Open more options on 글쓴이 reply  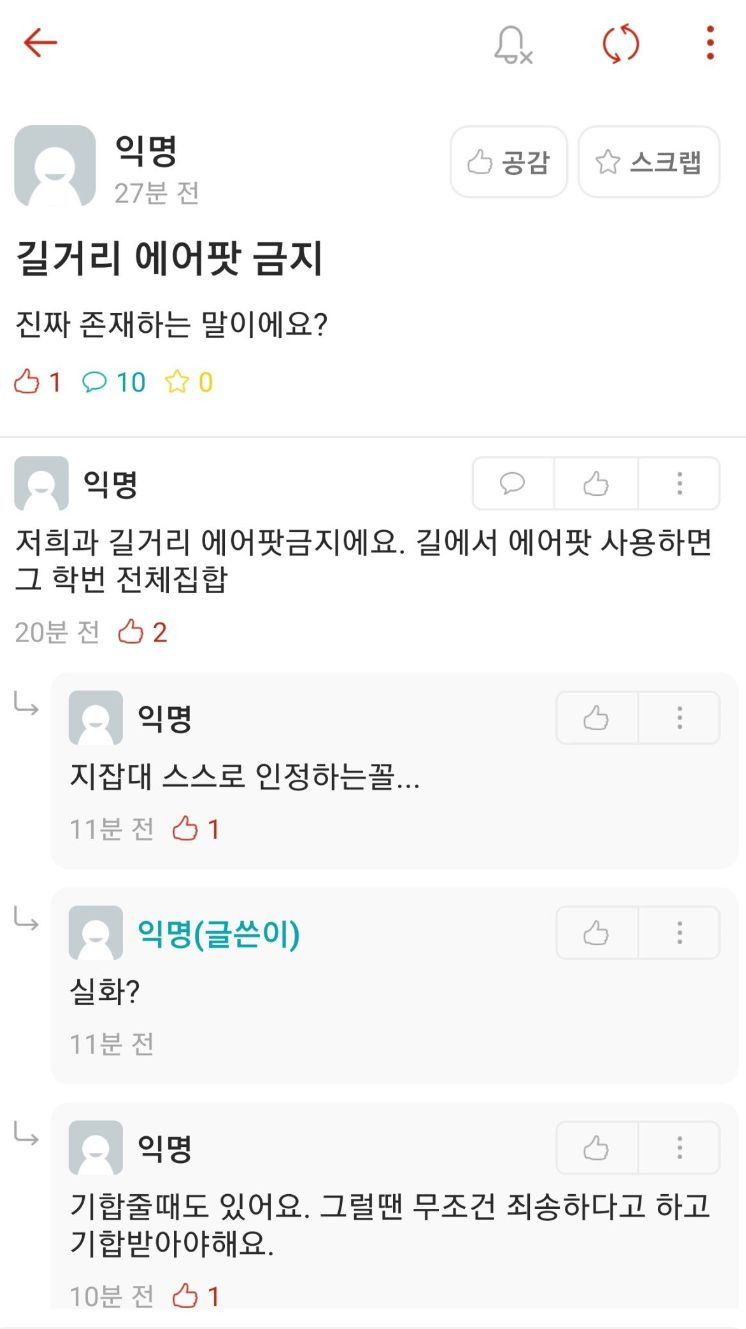tap(679, 933)
